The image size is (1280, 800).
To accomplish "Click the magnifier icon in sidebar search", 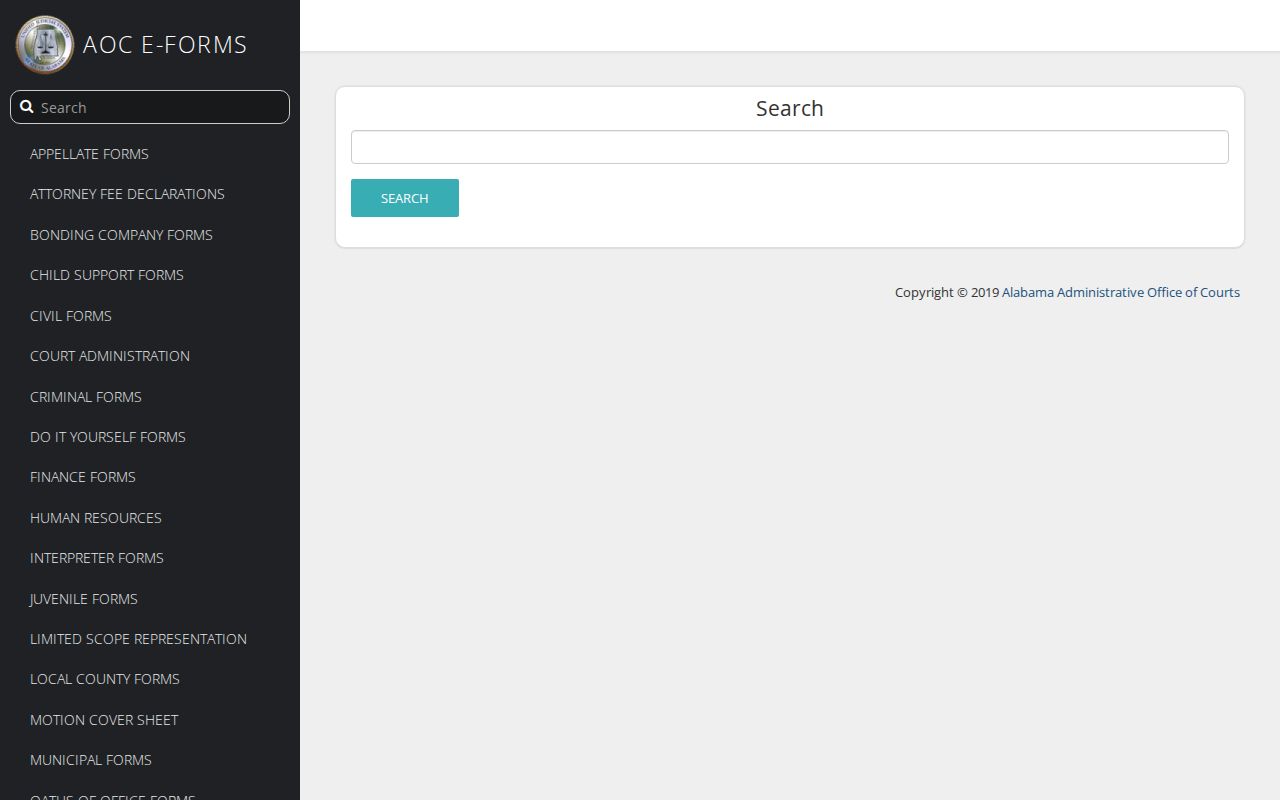I will (x=27, y=107).
